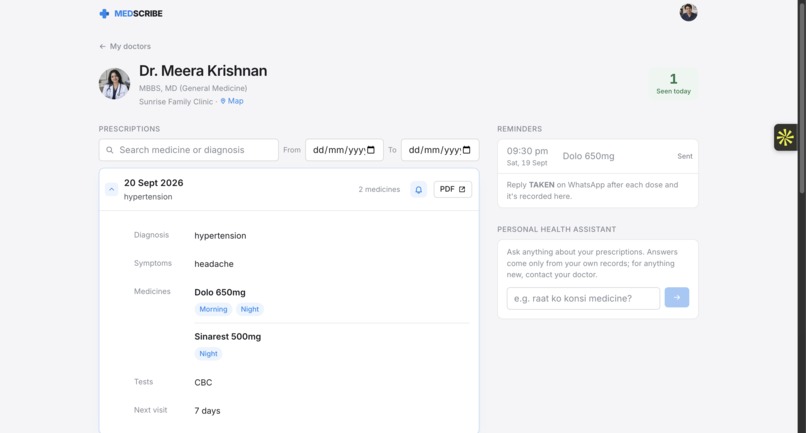Click the Seen today counter badge
The width and height of the screenshot is (806, 433).
tap(673, 84)
